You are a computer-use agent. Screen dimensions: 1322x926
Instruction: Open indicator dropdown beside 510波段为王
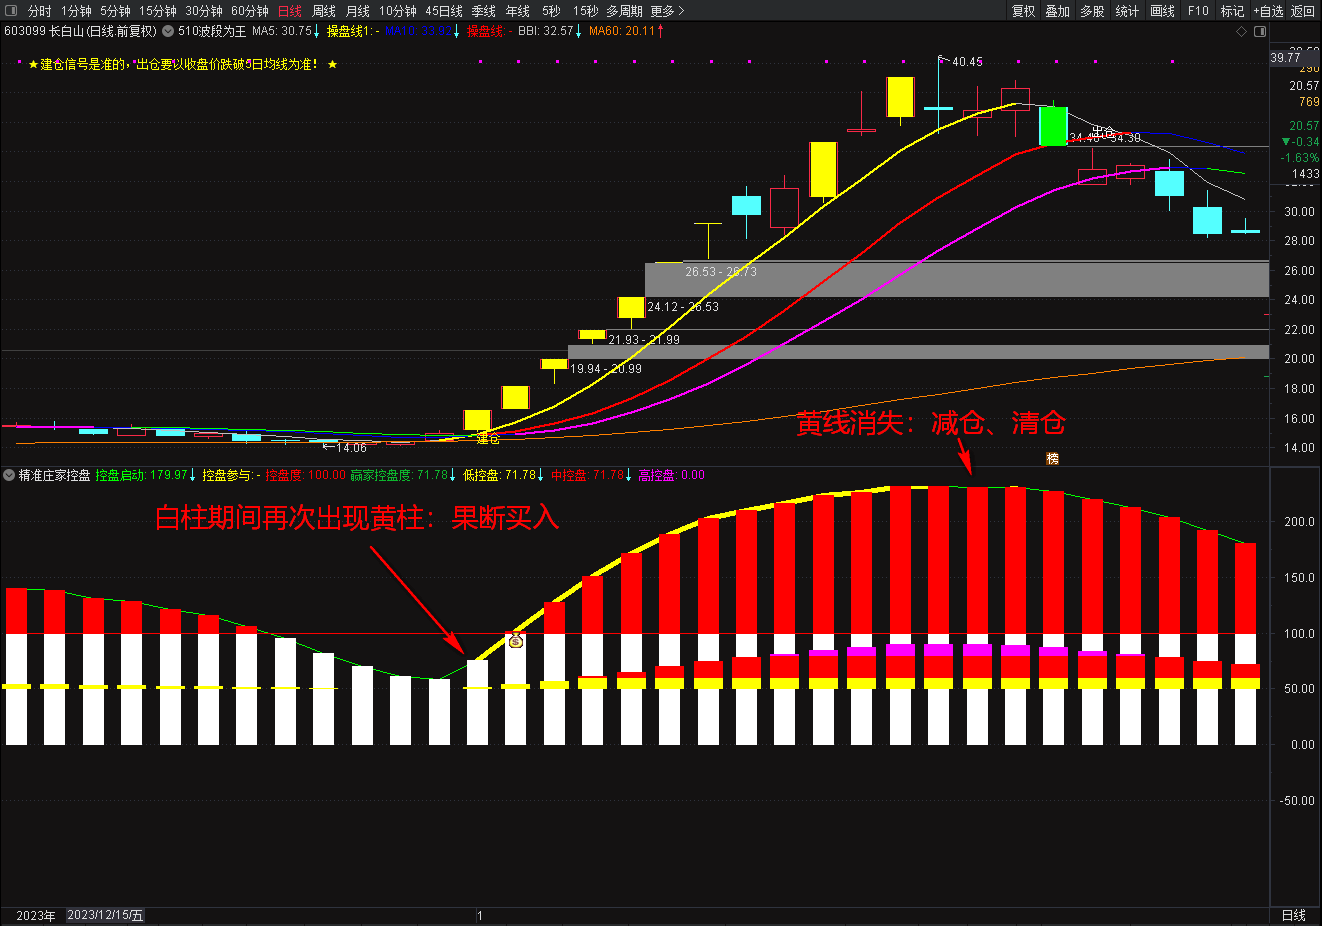pyautogui.click(x=168, y=31)
